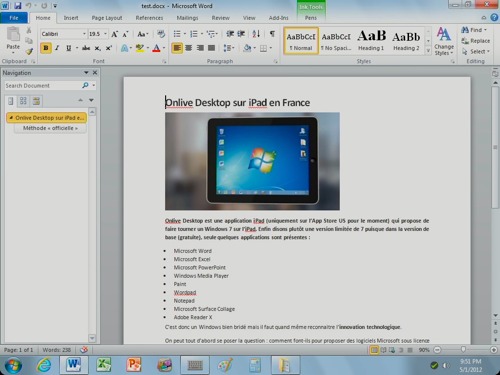500x375 pixels.
Task: Adjust the zoom slider in status bar
Action: (463, 349)
